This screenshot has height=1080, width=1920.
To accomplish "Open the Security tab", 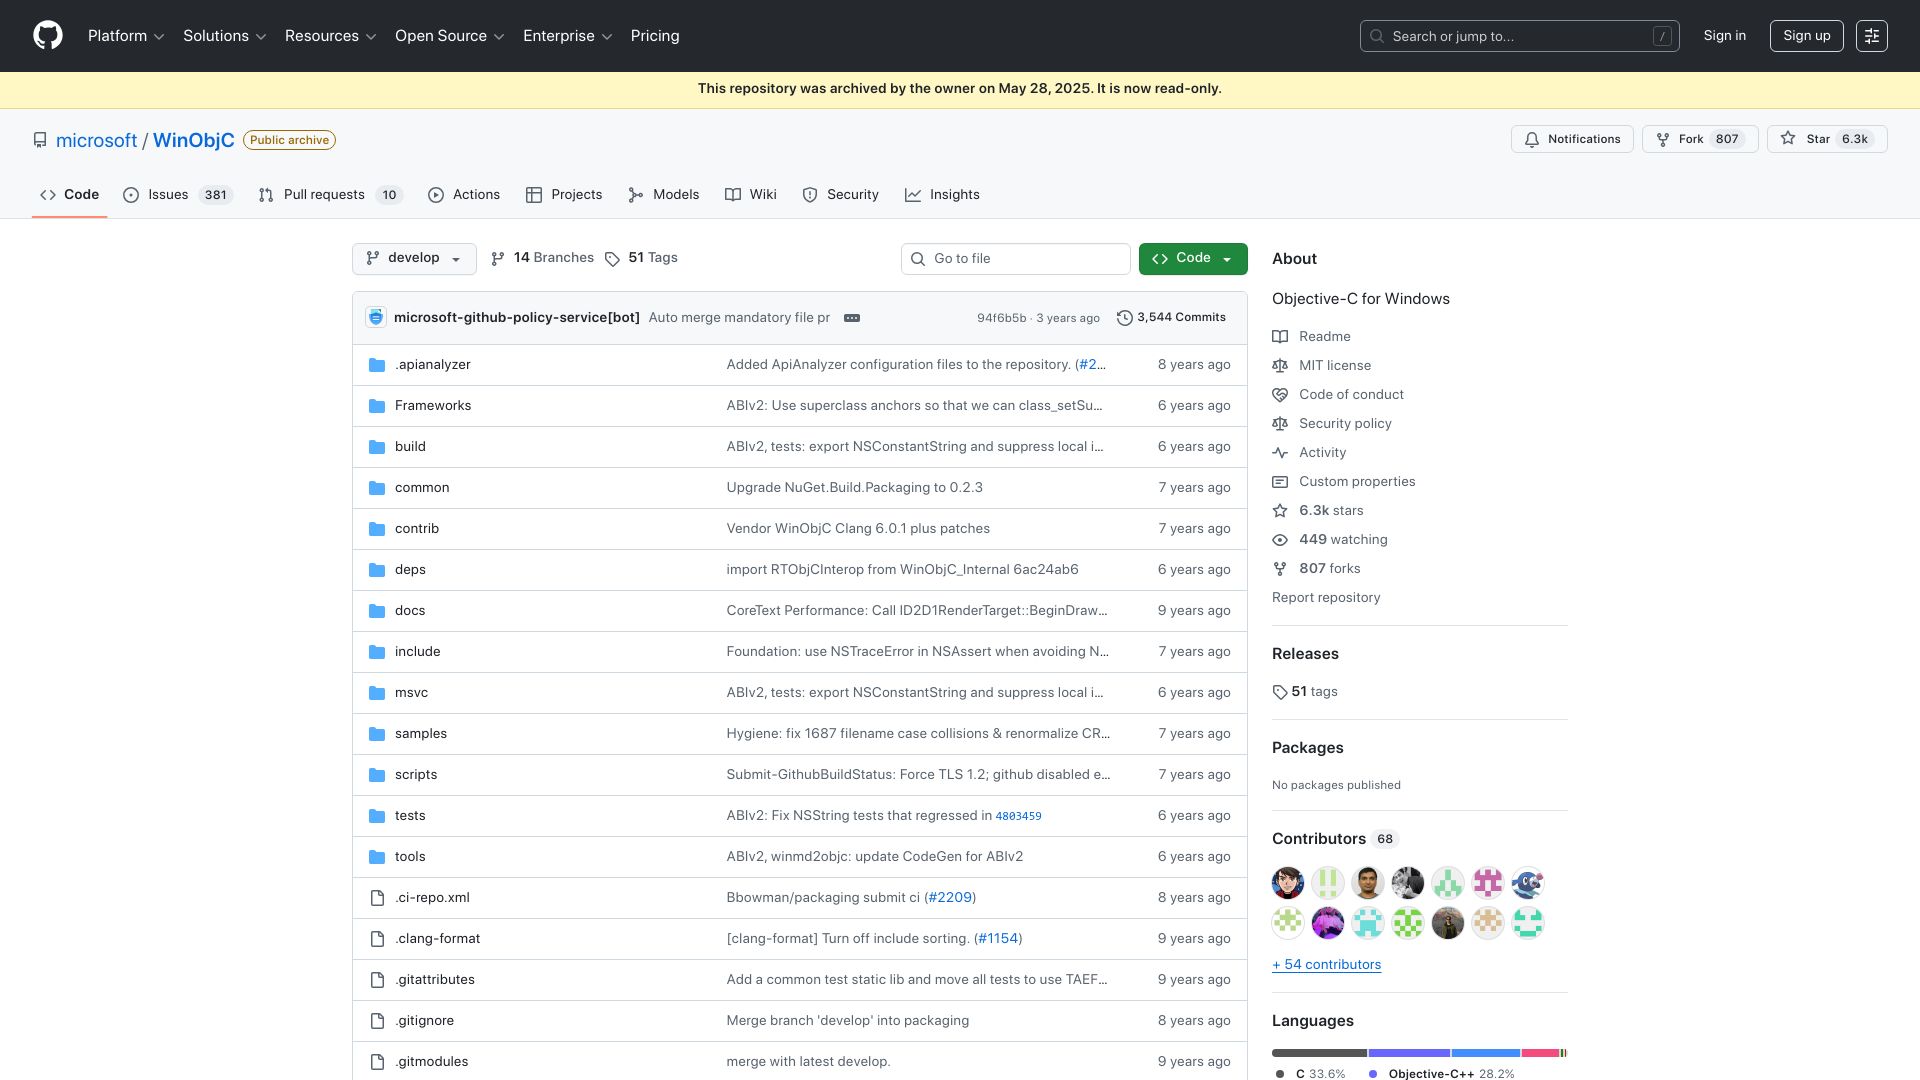I will pos(841,195).
